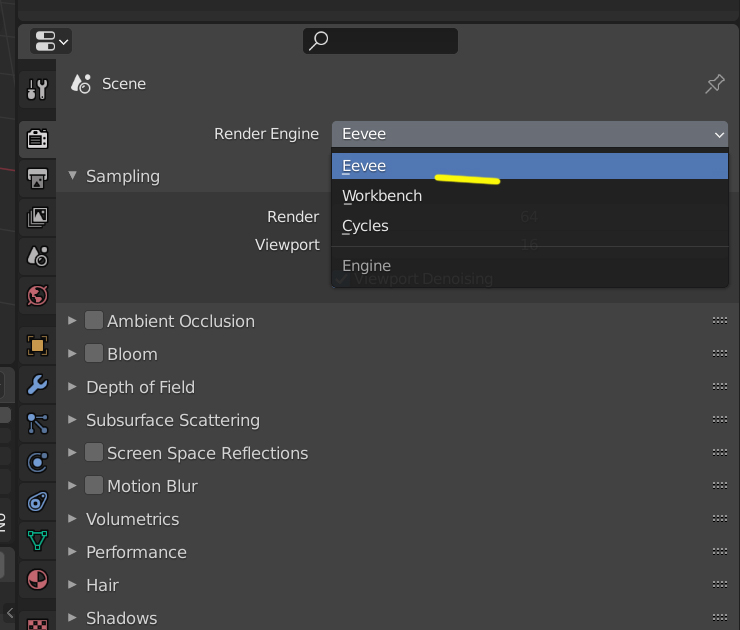Open the editor type dropdown
Viewport: 740px width, 630px height.
pos(51,41)
